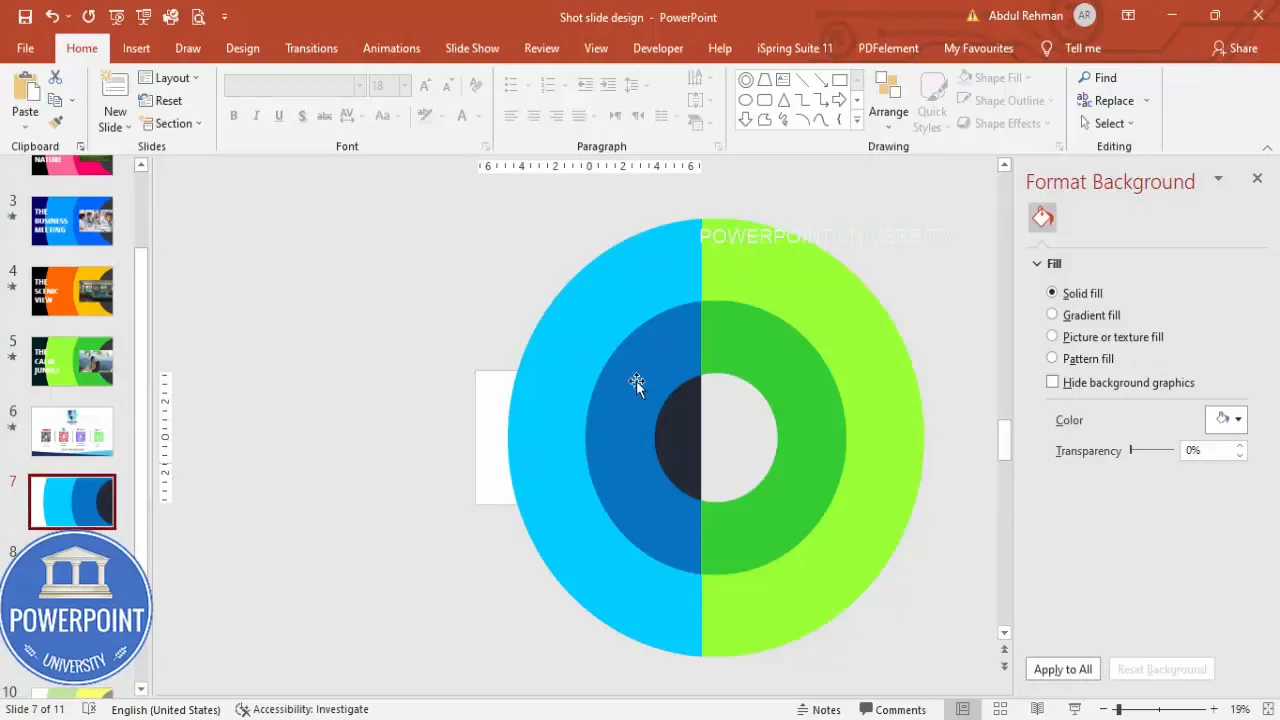This screenshot has width=1280, height=720.
Task: Select bullet list icon
Action: (510, 86)
